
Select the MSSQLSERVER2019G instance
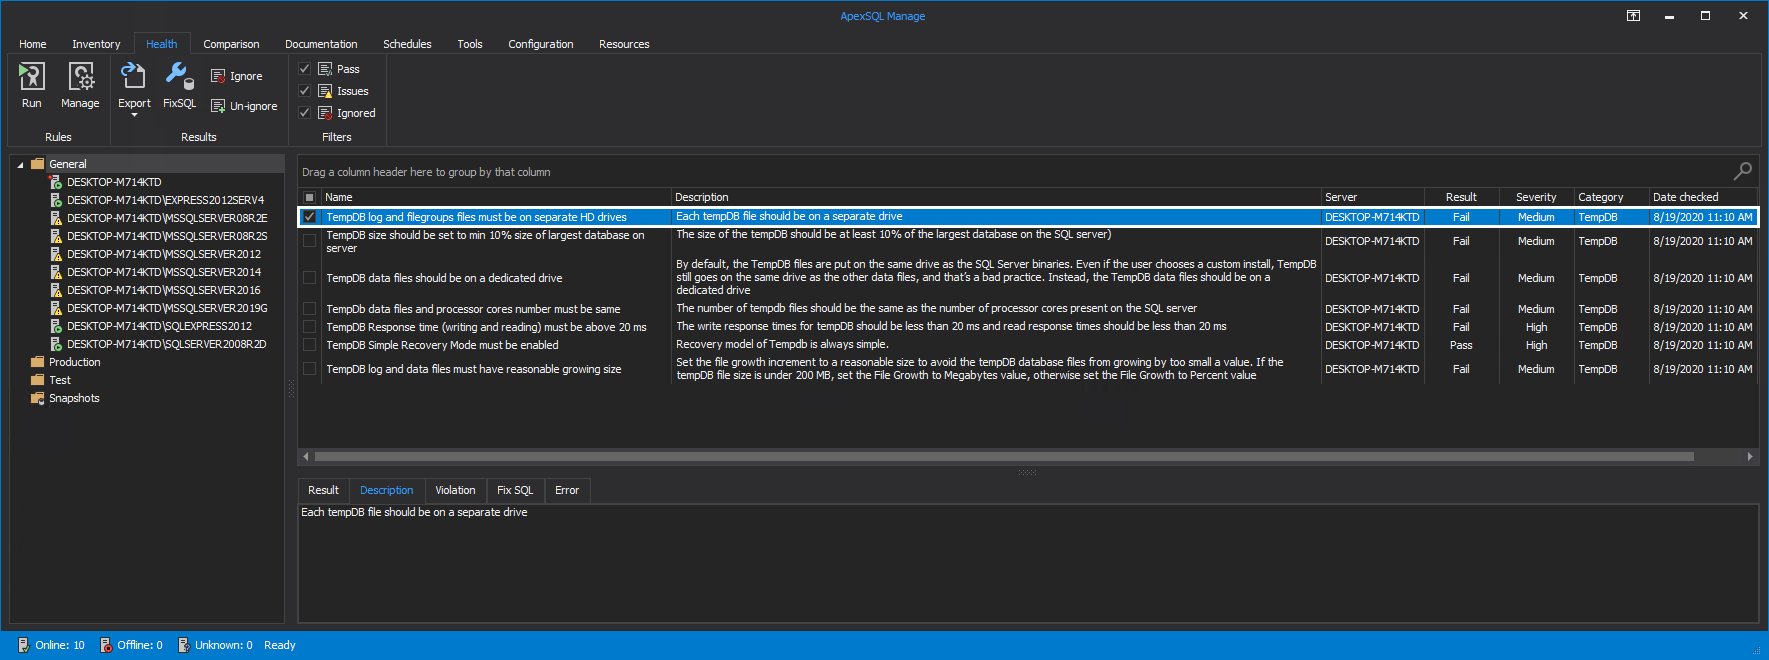point(167,308)
